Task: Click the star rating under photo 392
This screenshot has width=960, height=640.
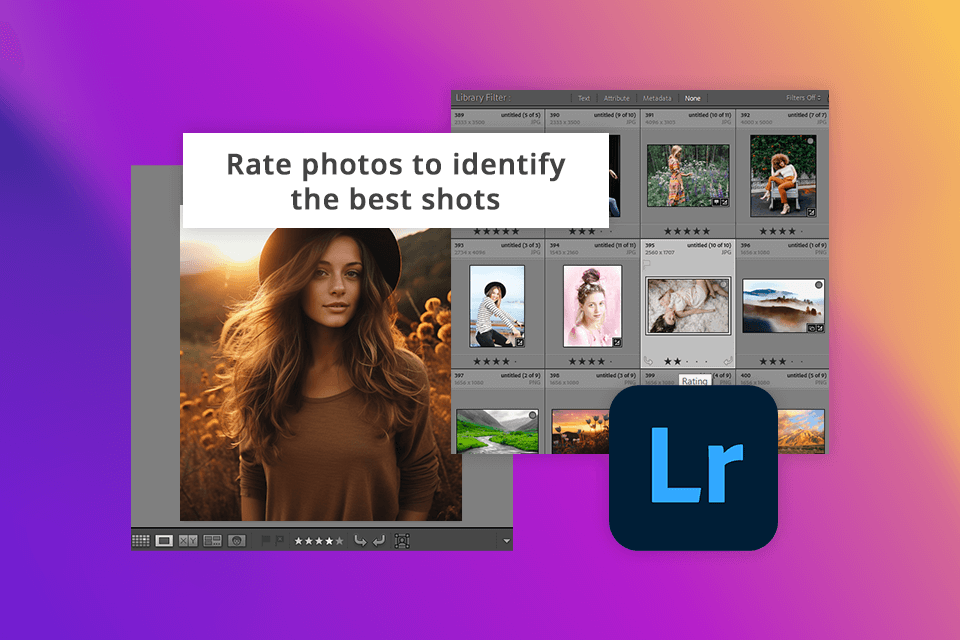Action: 781,231
